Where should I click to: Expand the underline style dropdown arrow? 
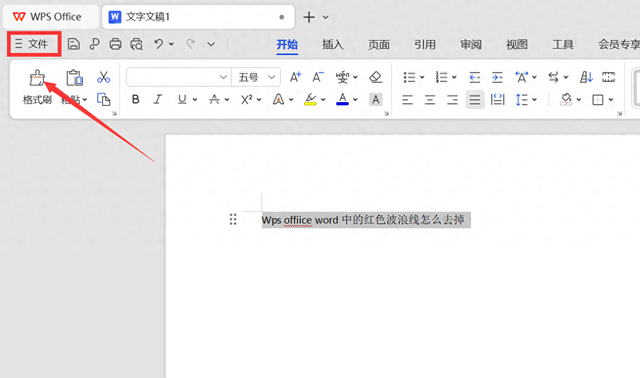pyautogui.click(x=195, y=99)
